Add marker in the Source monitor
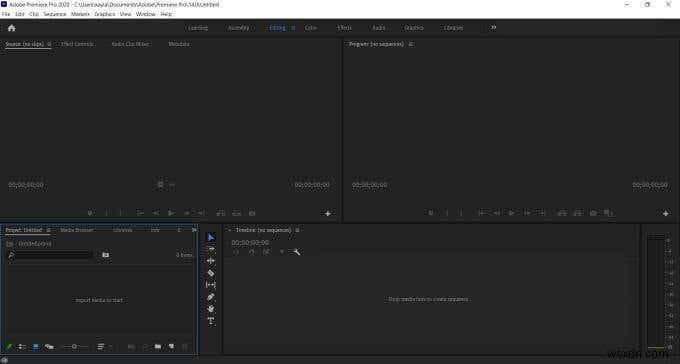680x364 pixels. coord(90,213)
